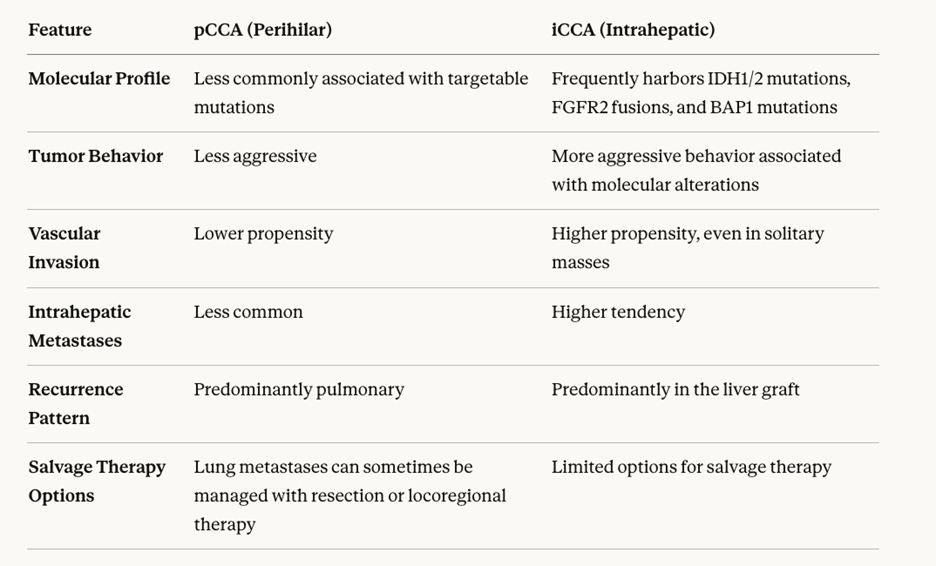936x566 pixels.
Task: Click "Predominantly in the liver graft" cell
Action: click(x=675, y=389)
